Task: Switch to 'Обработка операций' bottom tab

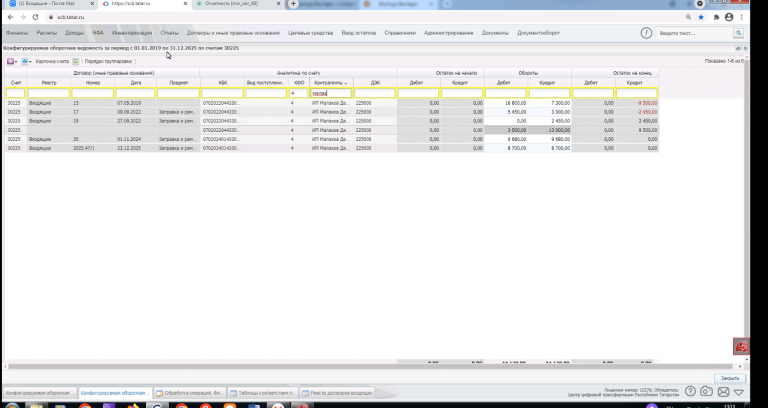Action: coord(190,393)
